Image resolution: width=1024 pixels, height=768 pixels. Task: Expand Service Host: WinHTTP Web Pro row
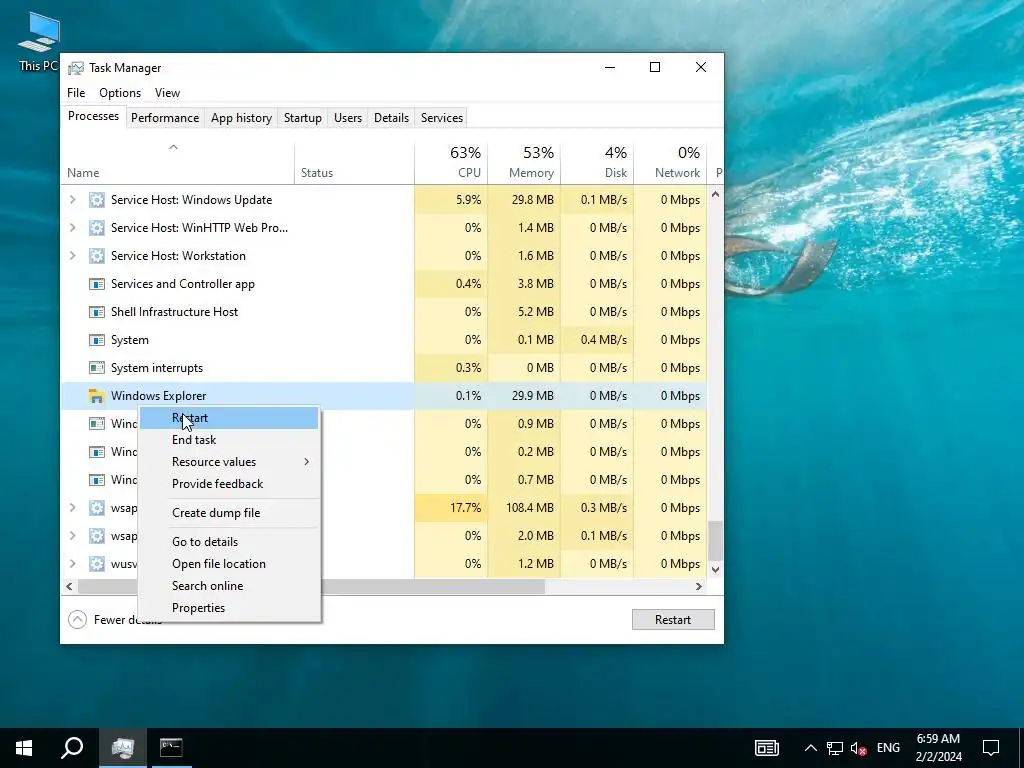(72, 228)
